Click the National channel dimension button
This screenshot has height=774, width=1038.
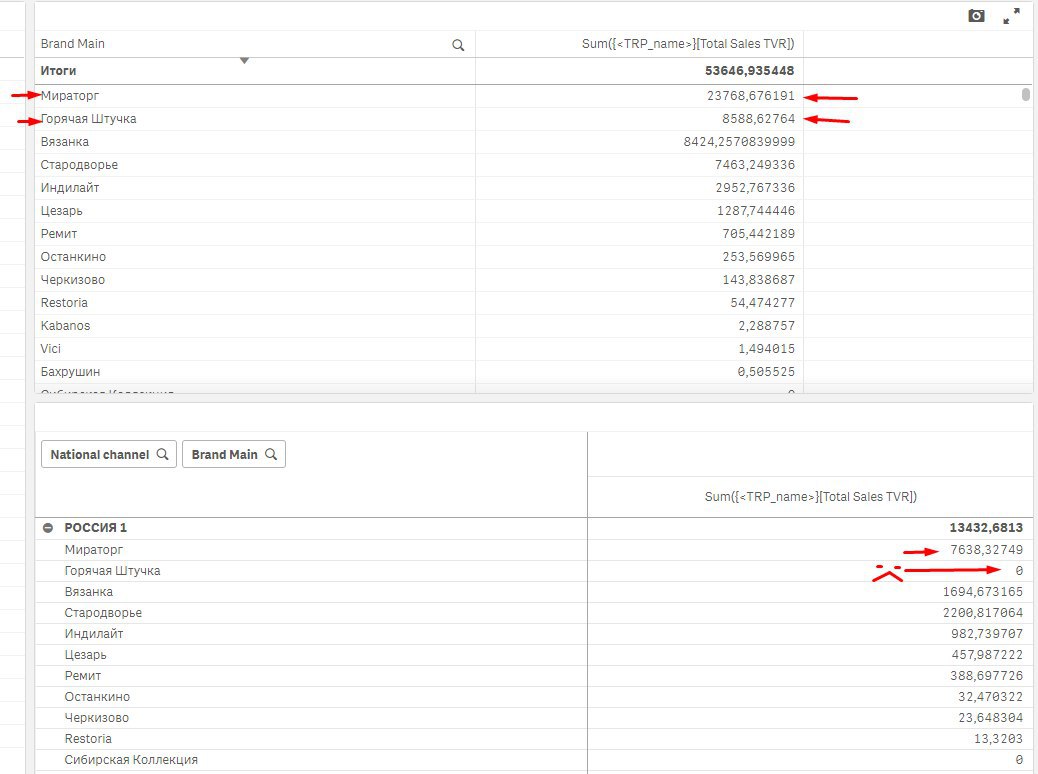pos(109,454)
